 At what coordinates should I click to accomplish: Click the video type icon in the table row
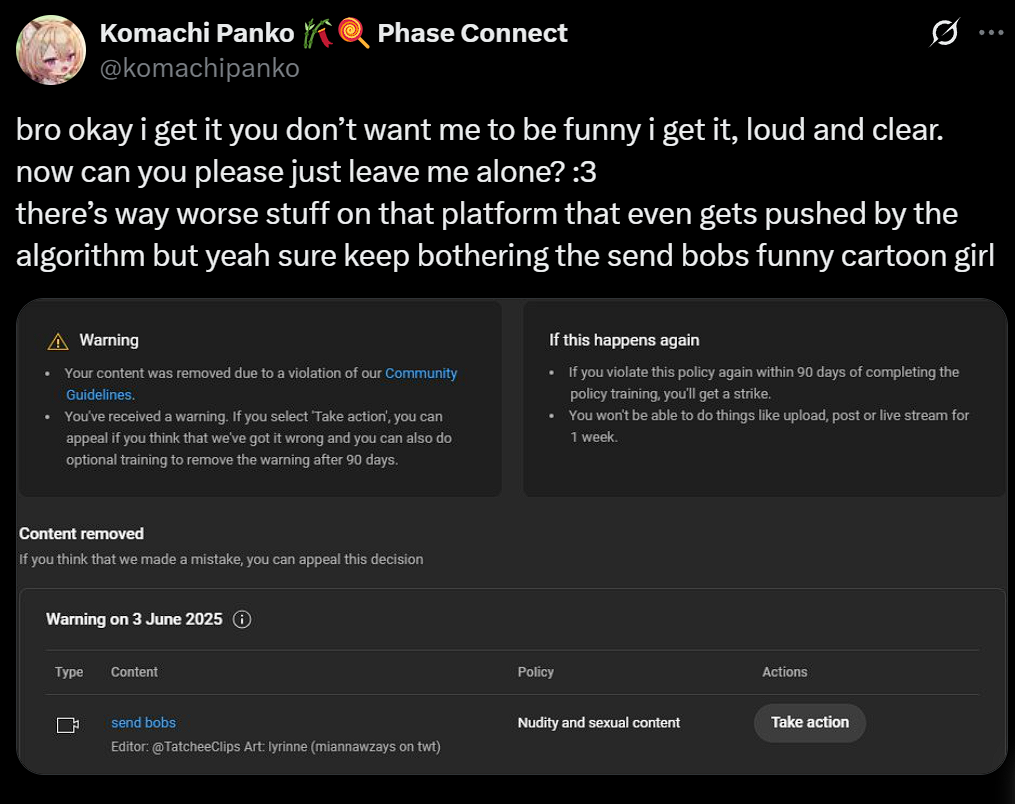(x=68, y=725)
